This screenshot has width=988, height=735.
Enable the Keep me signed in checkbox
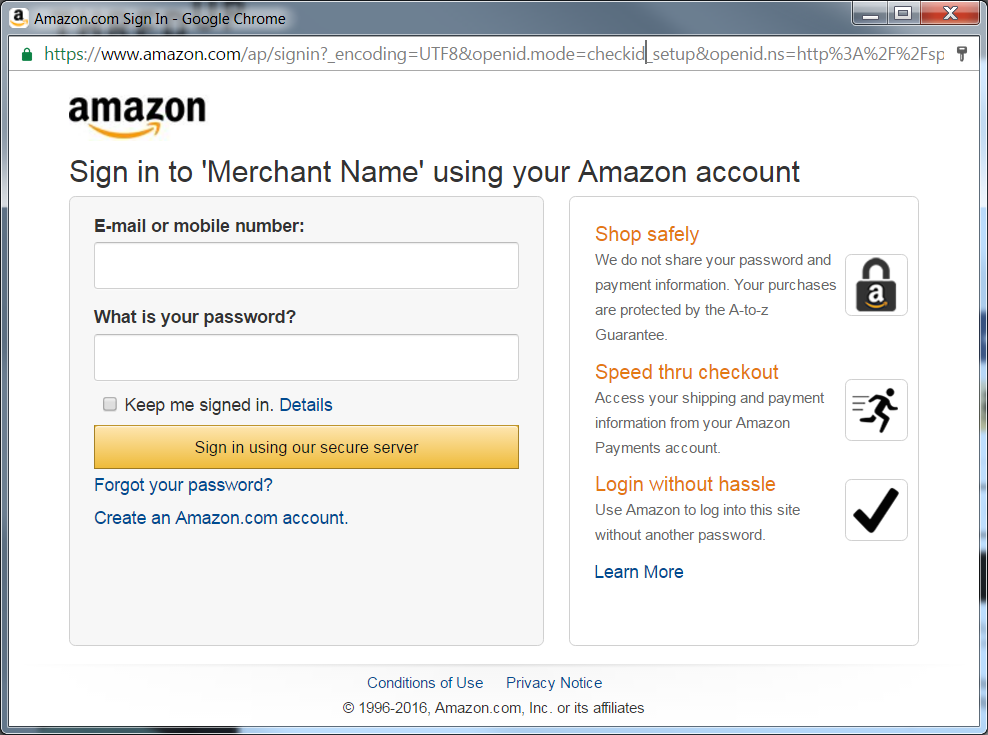(110, 404)
